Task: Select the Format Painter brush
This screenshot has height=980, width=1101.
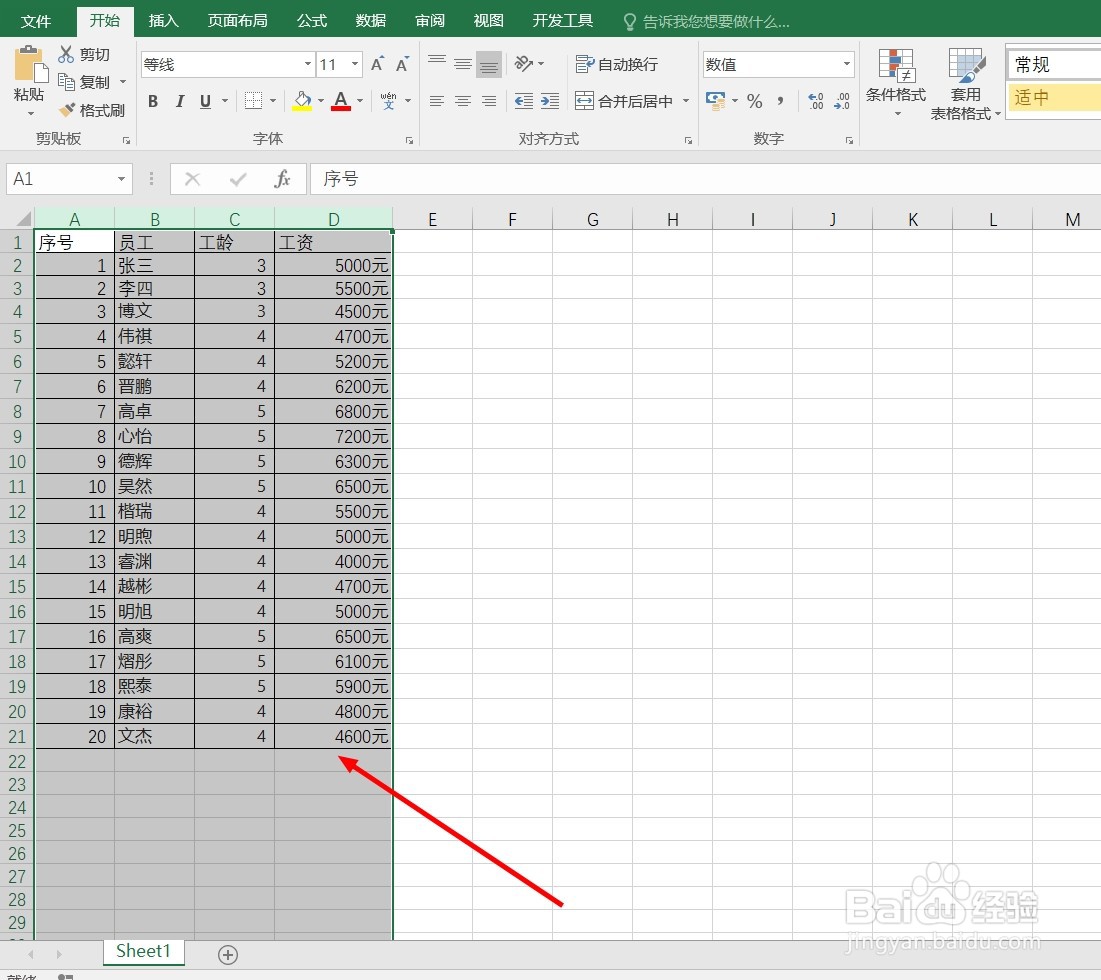Action: (x=67, y=110)
